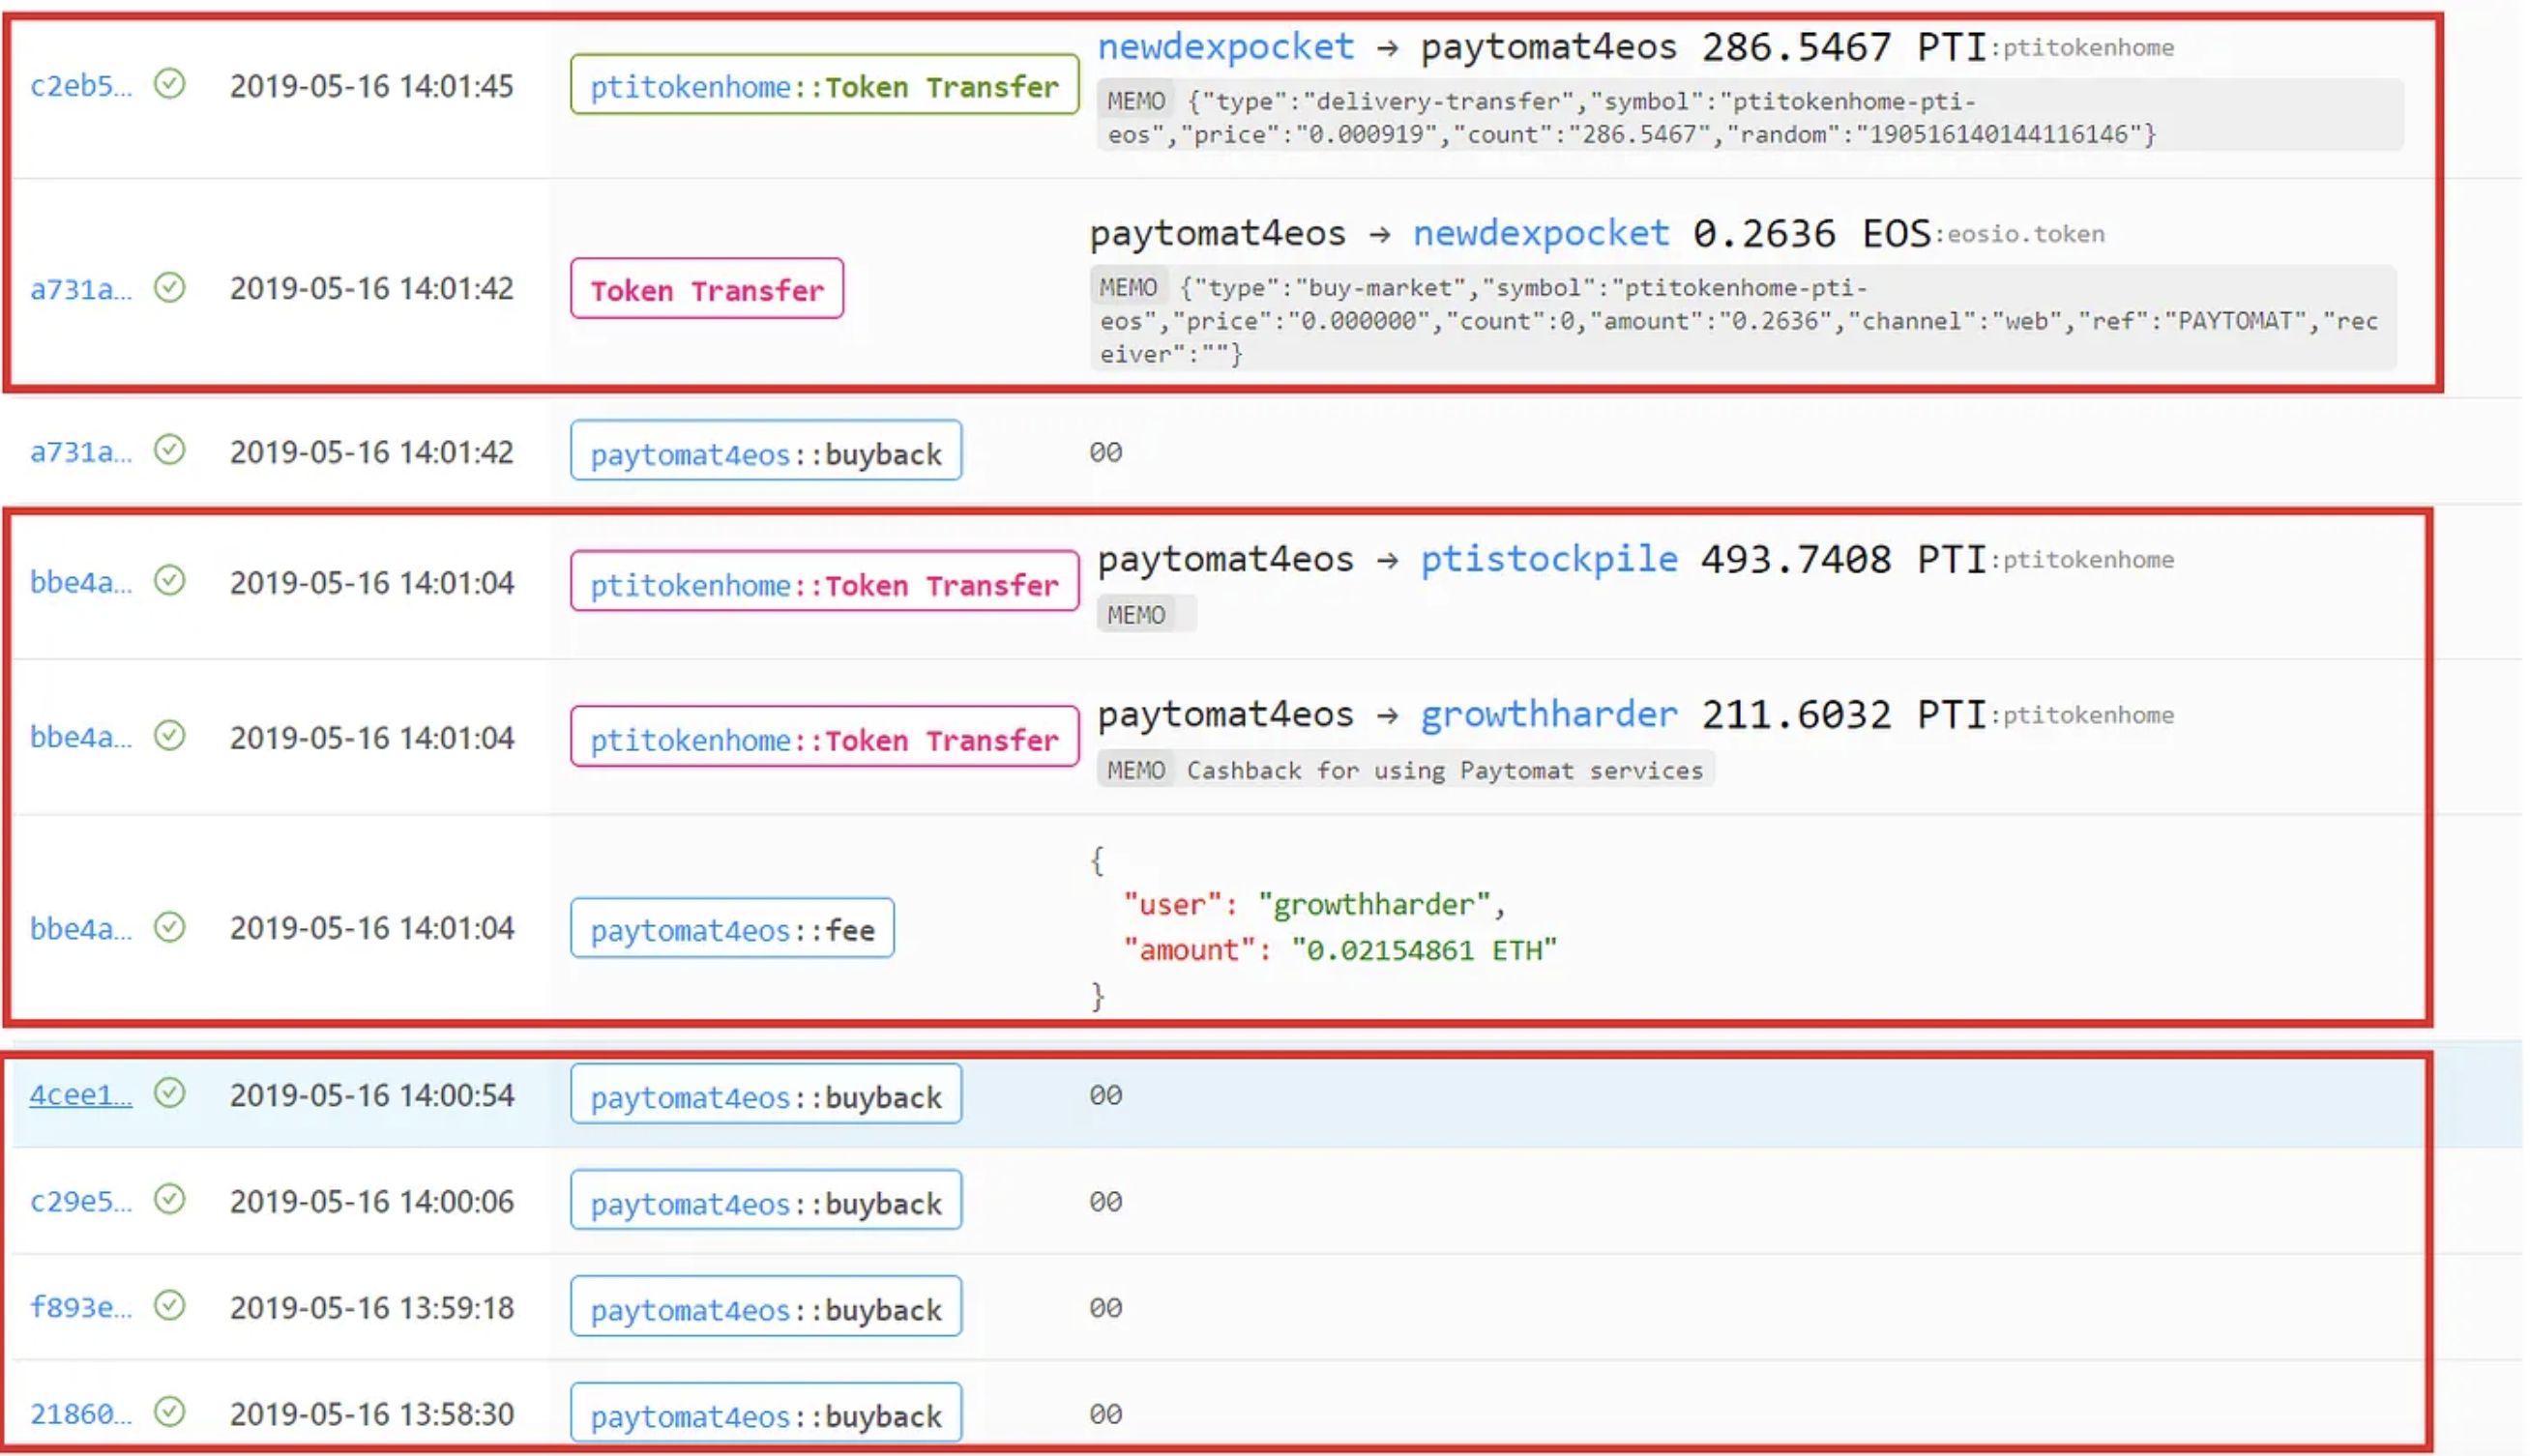This screenshot has width=2530, height=1456.
Task: Click the timestamp 2019-05-16 13:59:18
Action: coord(372,1308)
